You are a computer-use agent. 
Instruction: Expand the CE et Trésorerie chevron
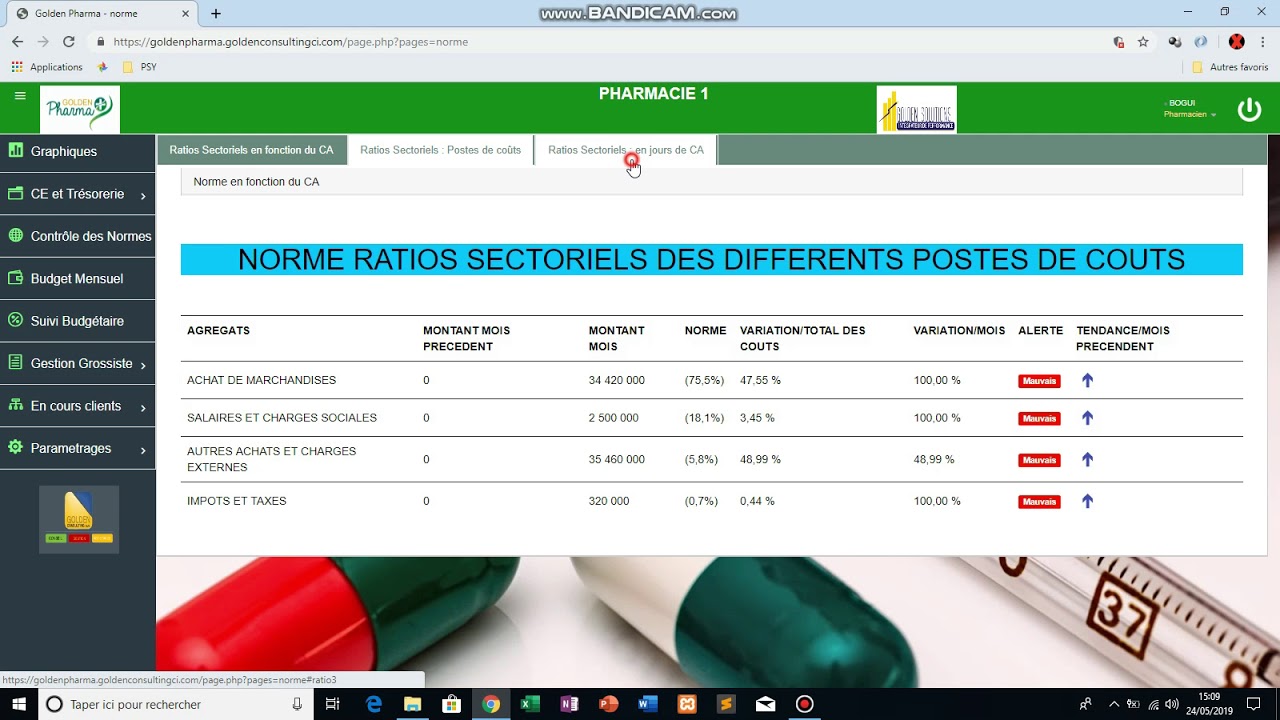[x=143, y=196]
